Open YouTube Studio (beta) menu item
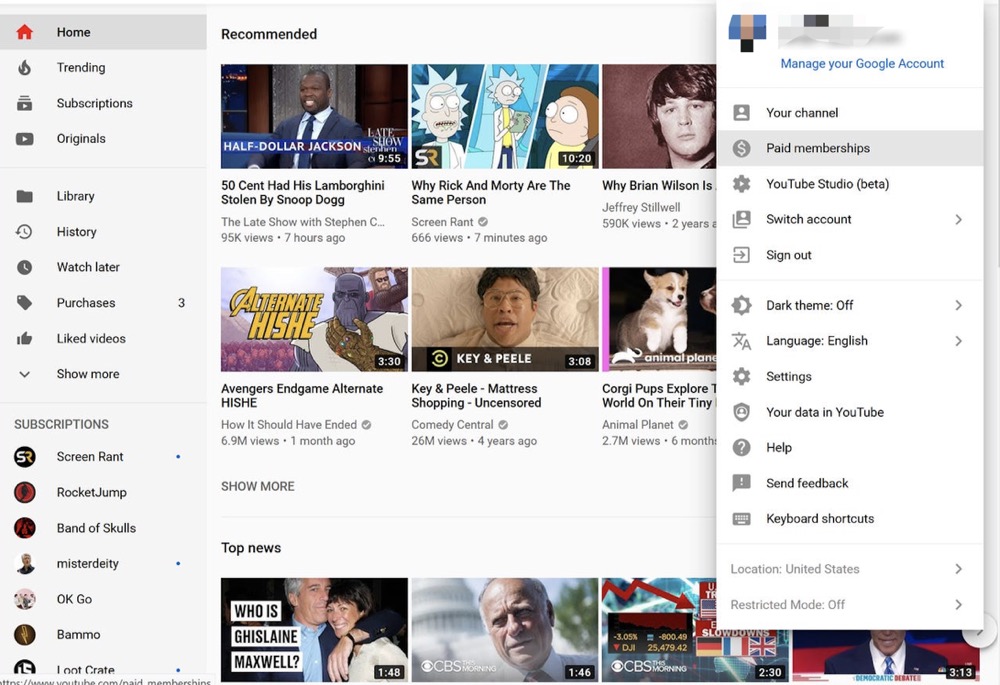Screen dimensions: 1000x685 (827, 184)
